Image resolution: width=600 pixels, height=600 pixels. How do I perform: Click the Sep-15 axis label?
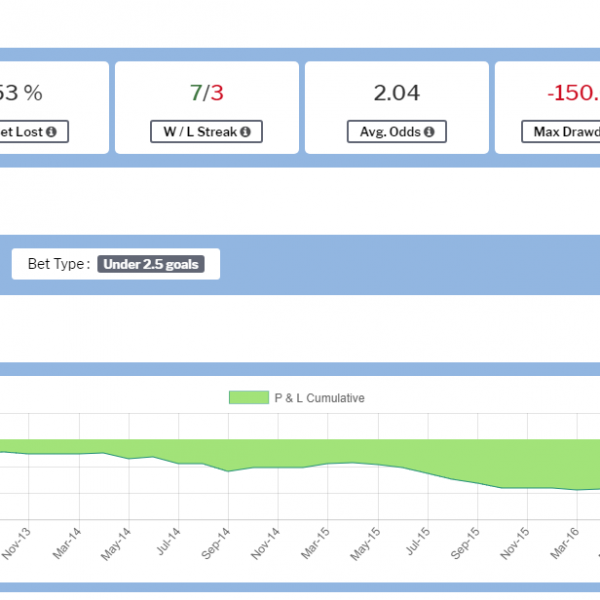(465, 543)
